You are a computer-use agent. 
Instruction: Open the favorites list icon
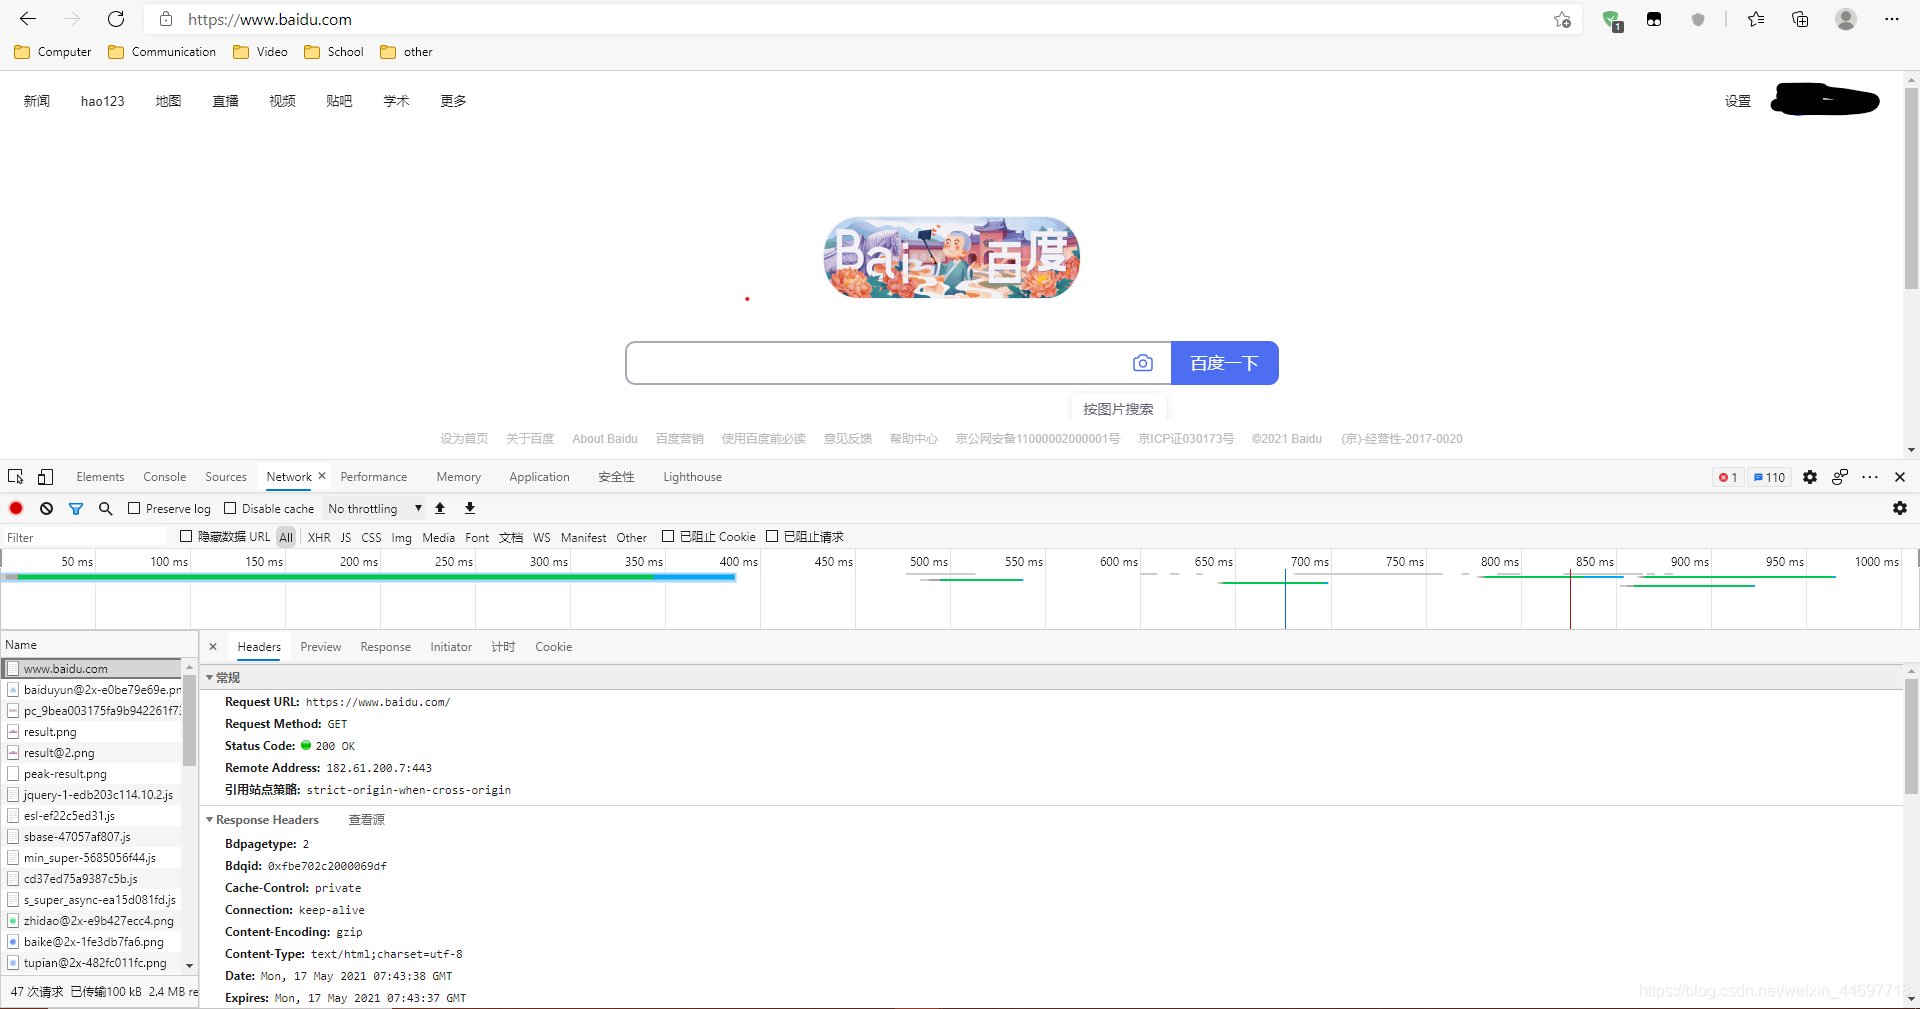[1756, 19]
